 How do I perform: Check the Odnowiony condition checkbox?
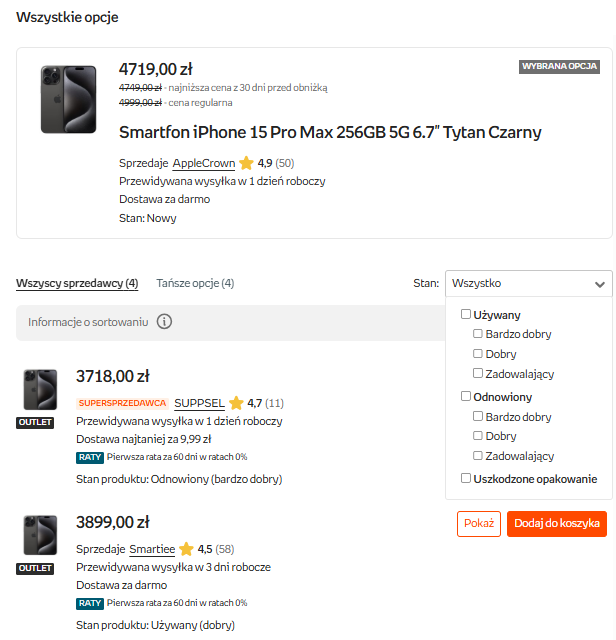(x=466, y=396)
